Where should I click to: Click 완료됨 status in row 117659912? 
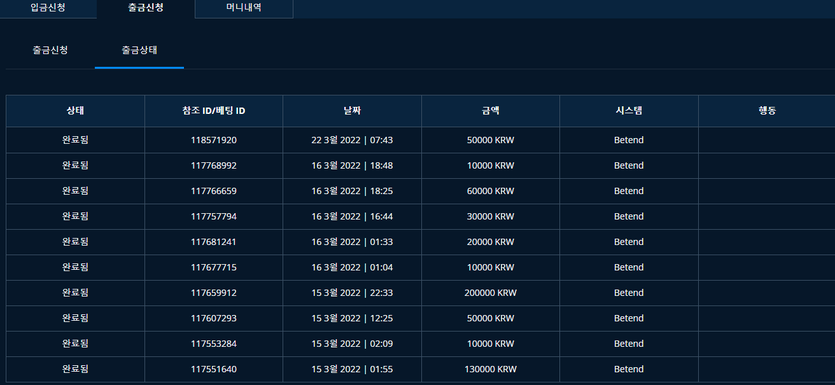[x=75, y=293]
